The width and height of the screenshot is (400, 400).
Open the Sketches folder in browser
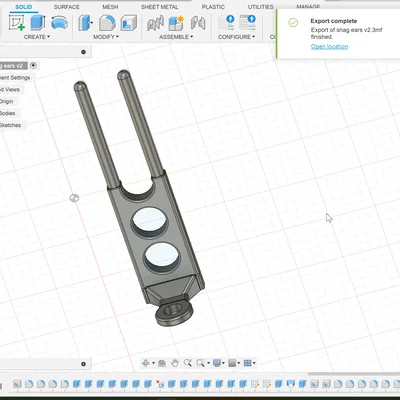(x=10, y=125)
